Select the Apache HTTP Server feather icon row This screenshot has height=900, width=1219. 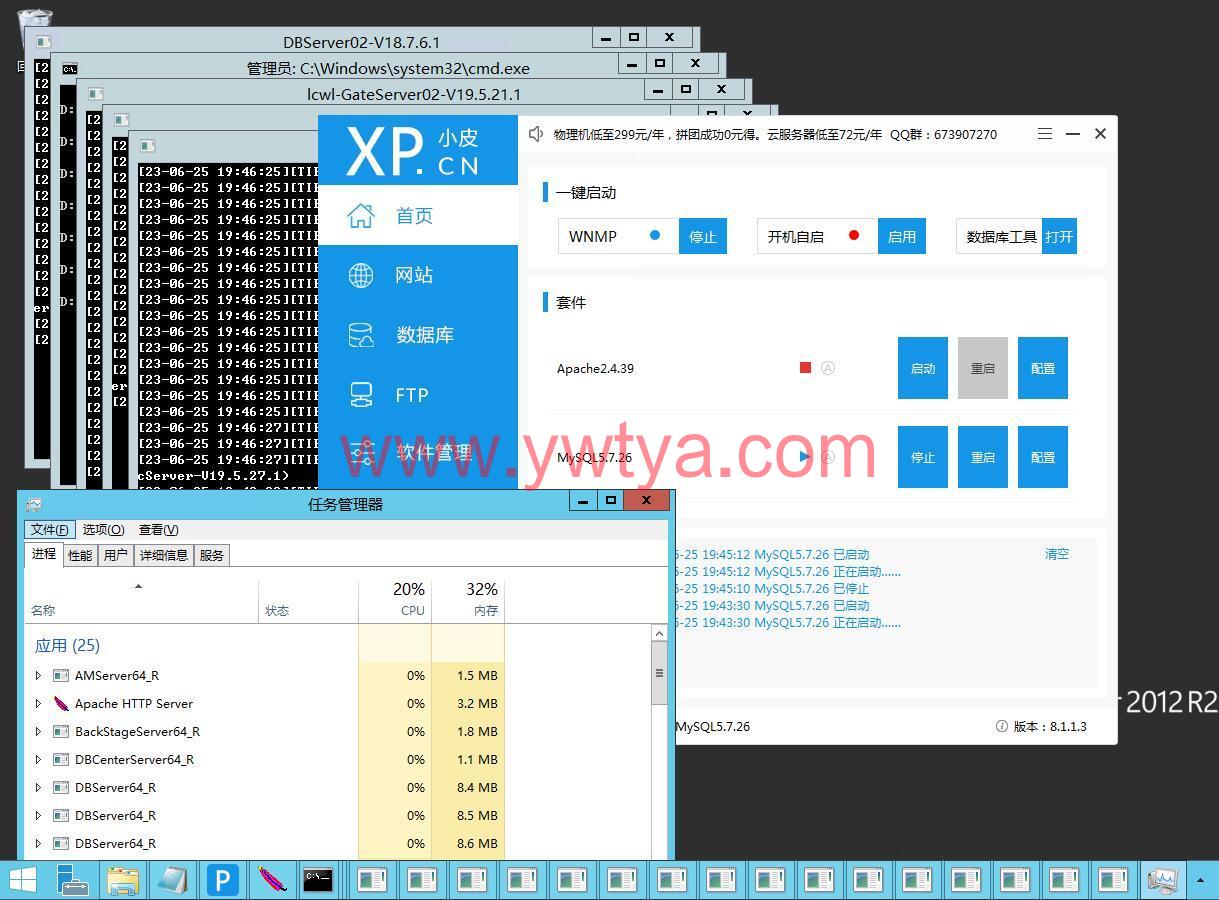tap(61, 703)
